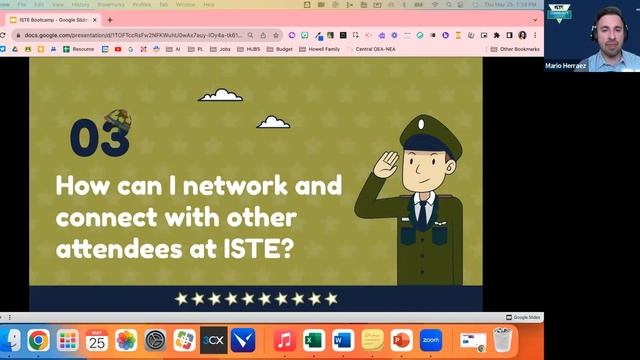The width and height of the screenshot is (640, 360).
Task: Open a new tab with plus button
Action: tap(110, 20)
